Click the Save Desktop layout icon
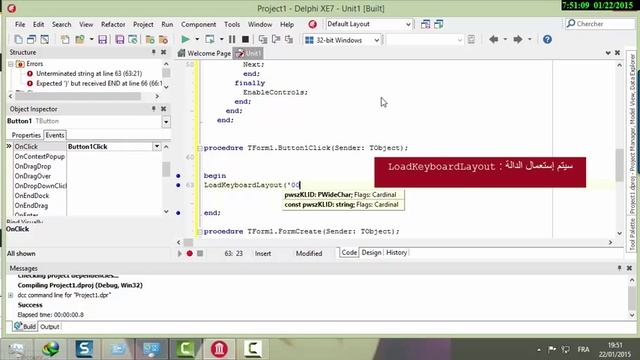Viewport: 640px width, 360px height. click(425, 24)
